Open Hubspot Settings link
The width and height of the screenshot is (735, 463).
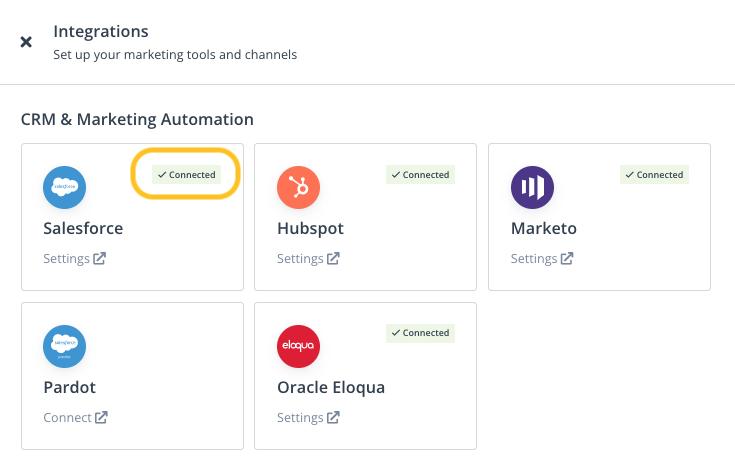300,259
